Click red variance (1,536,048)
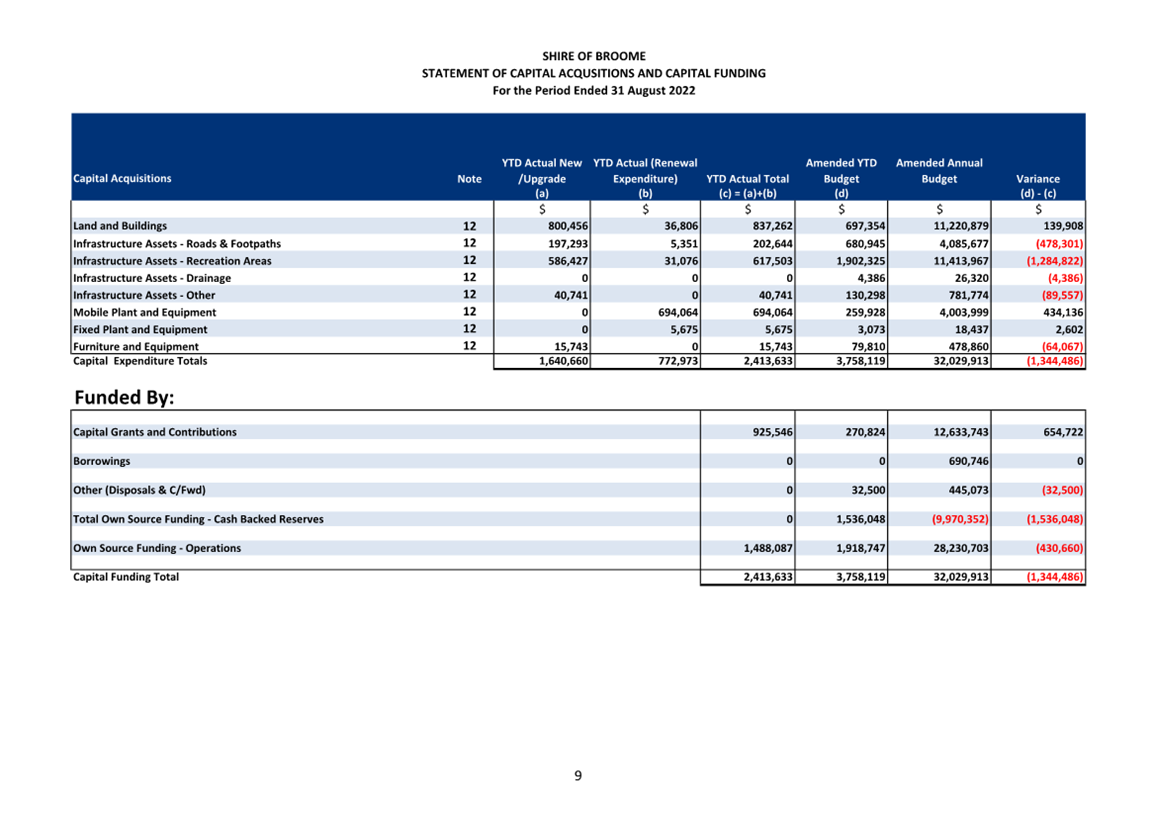The image size is (1156, 817). pyautogui.click(x=1055, y=520)
